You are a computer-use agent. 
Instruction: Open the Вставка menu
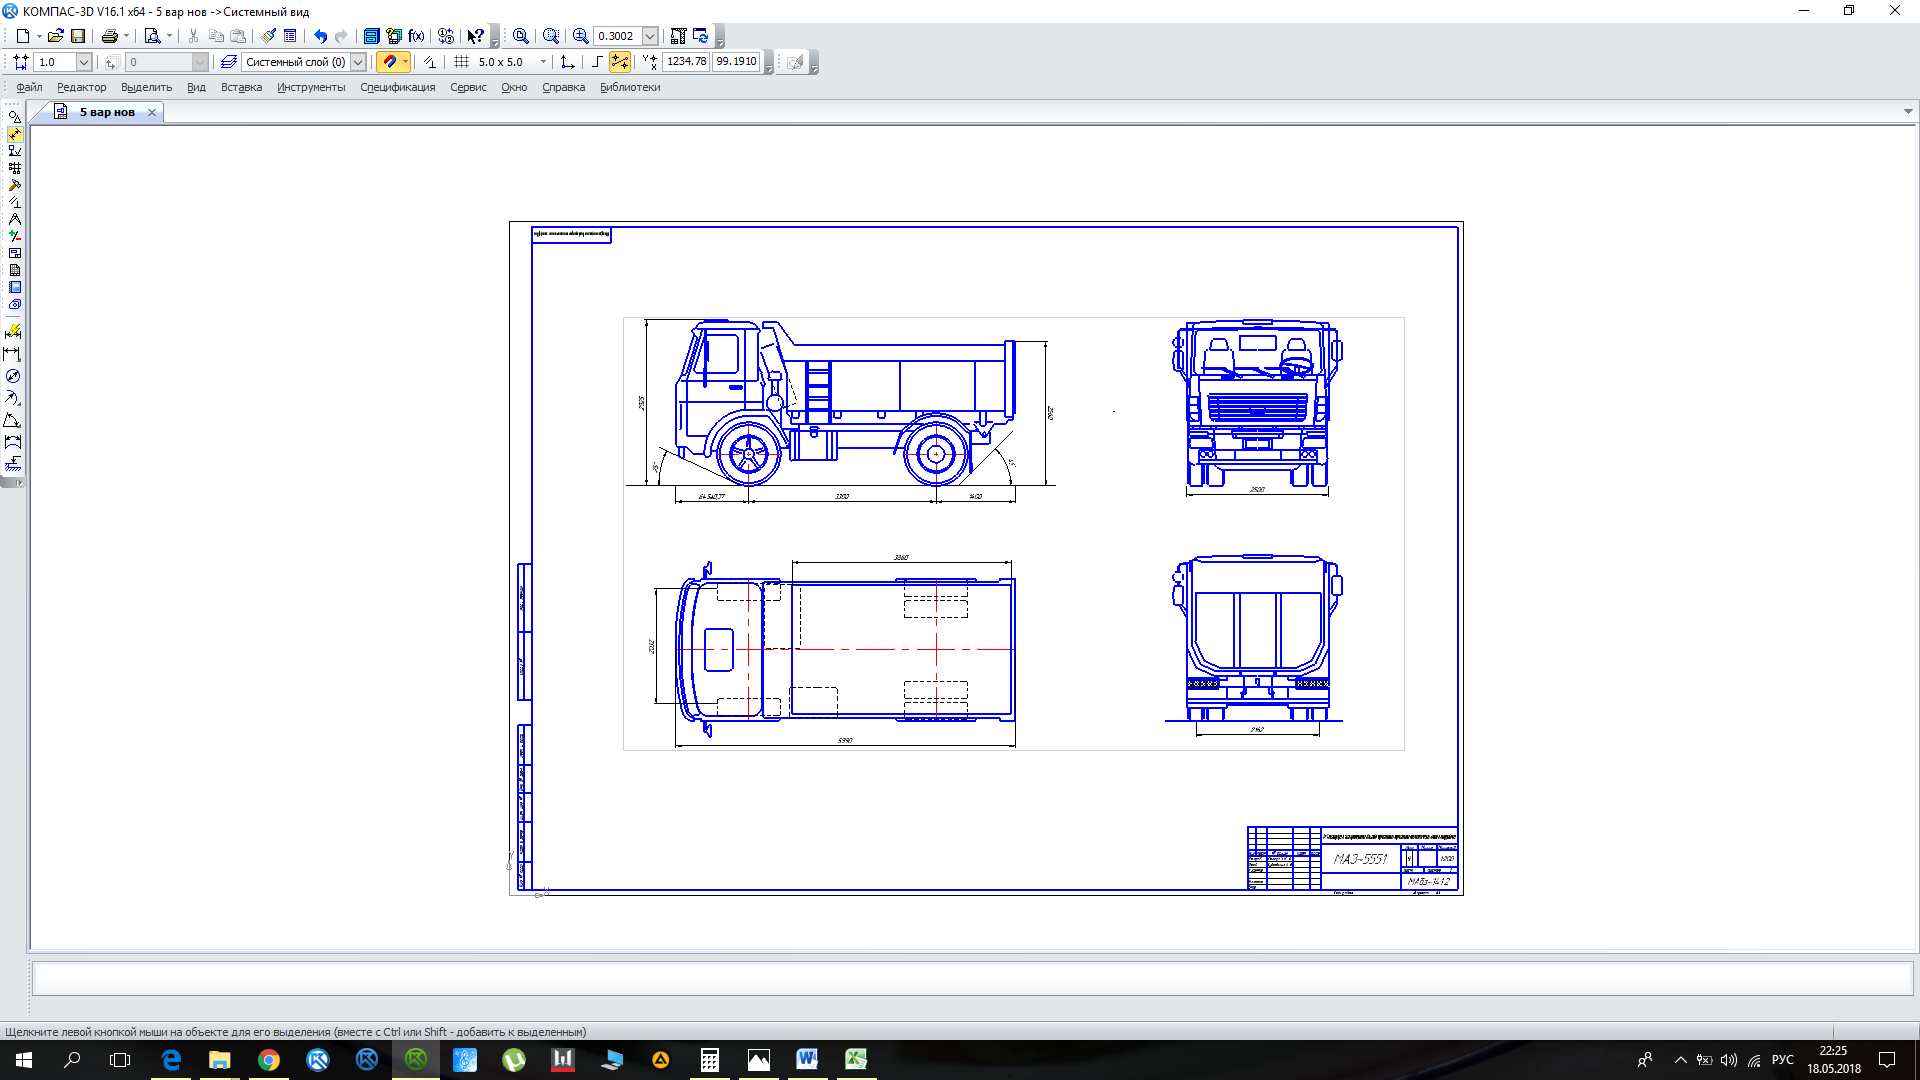click(x=241, y=88)
